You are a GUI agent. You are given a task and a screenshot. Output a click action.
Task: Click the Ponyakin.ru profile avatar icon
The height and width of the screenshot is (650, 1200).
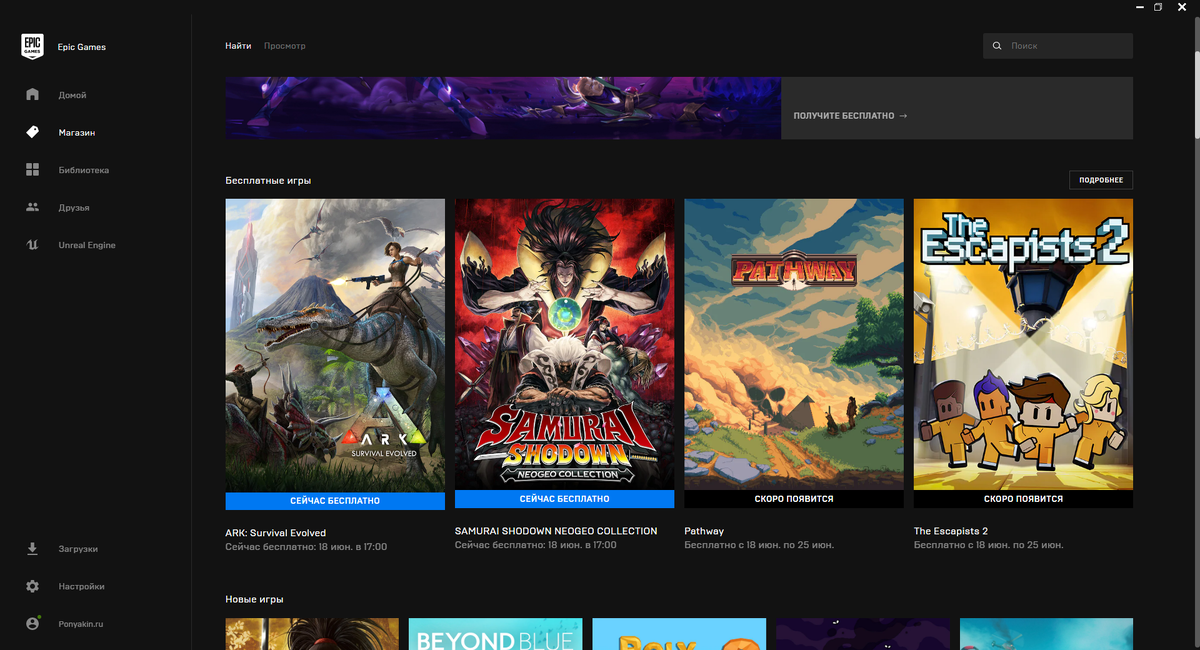pyautogui.click(x=32, y=623)
